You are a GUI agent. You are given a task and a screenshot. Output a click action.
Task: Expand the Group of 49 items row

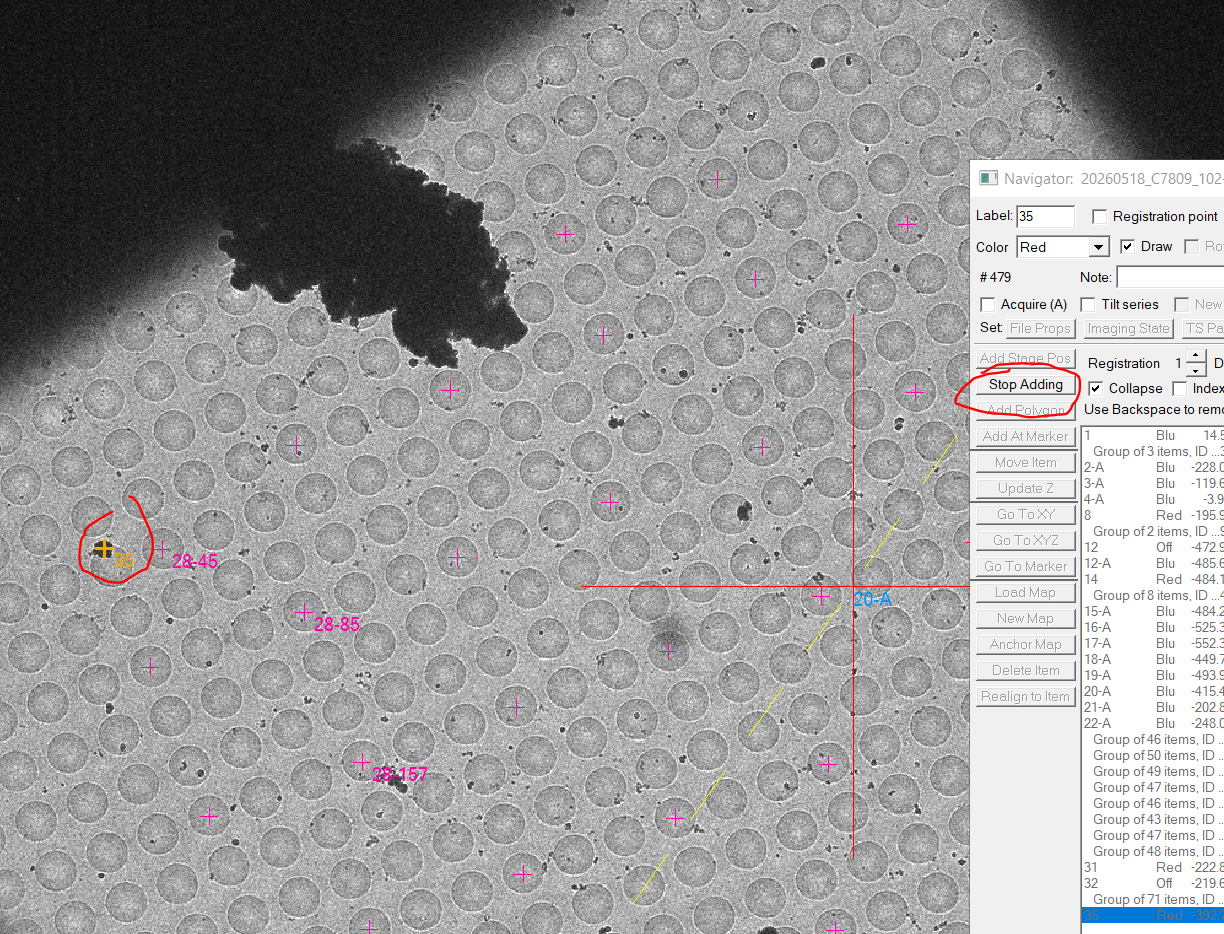click(1153, 771)
